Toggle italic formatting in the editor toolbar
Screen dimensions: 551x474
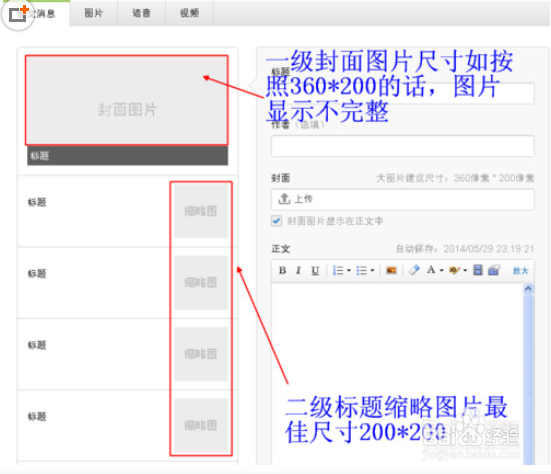298,270
